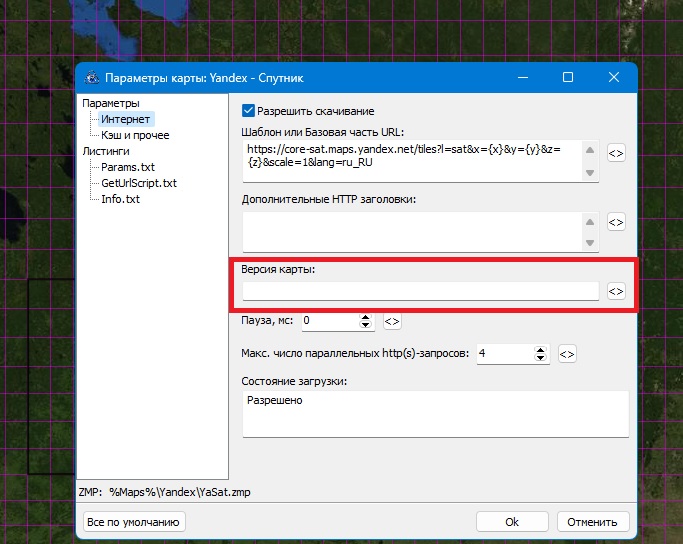The width and height of the screenshot is (683, 544).
Task: Click the <> button beside the URL template field
Action: [x=616, y=153]
